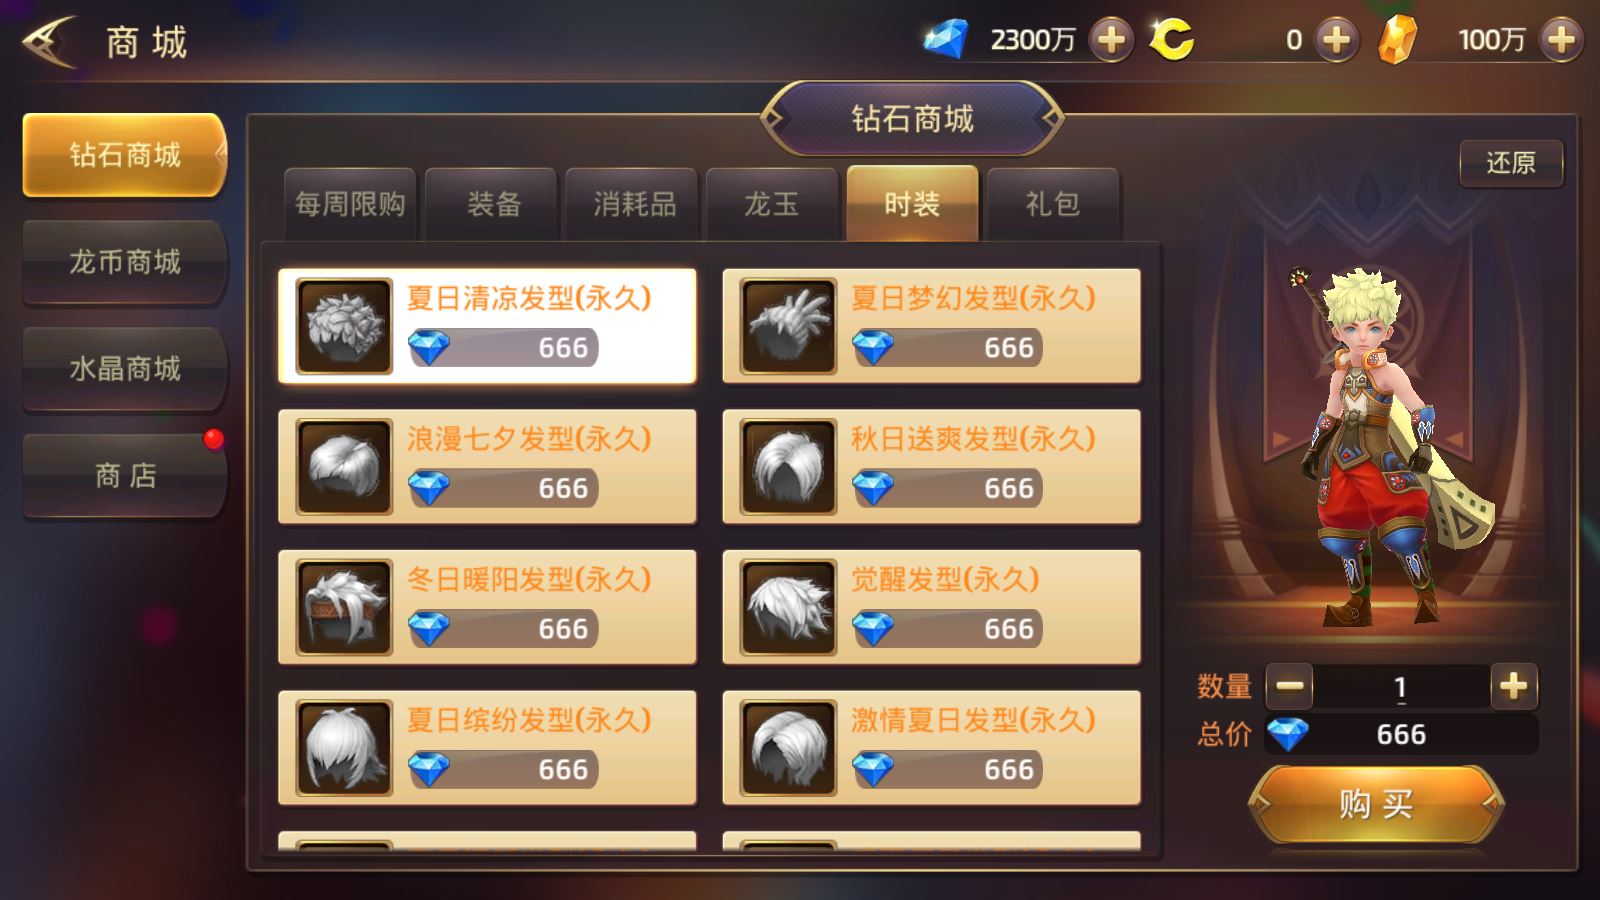The image size is (1600, 900).
Task: Open 水晶商城 from the sidebar
Action: pos(125,369)
